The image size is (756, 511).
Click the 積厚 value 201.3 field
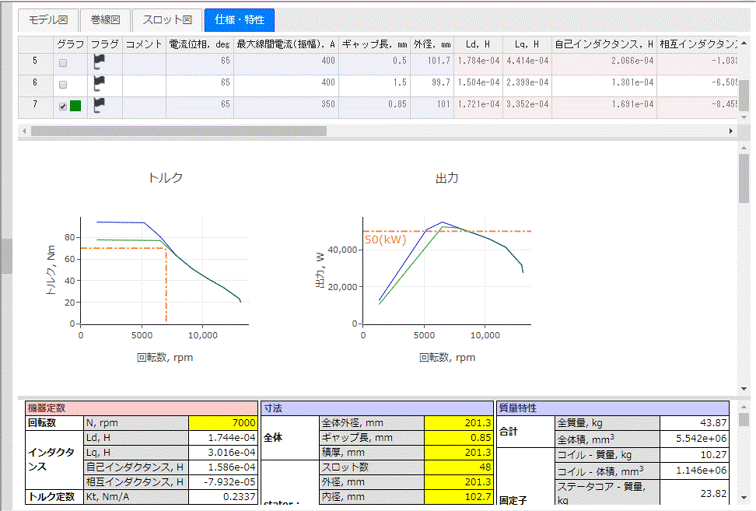pyautogui.click(x=459, y=453)
